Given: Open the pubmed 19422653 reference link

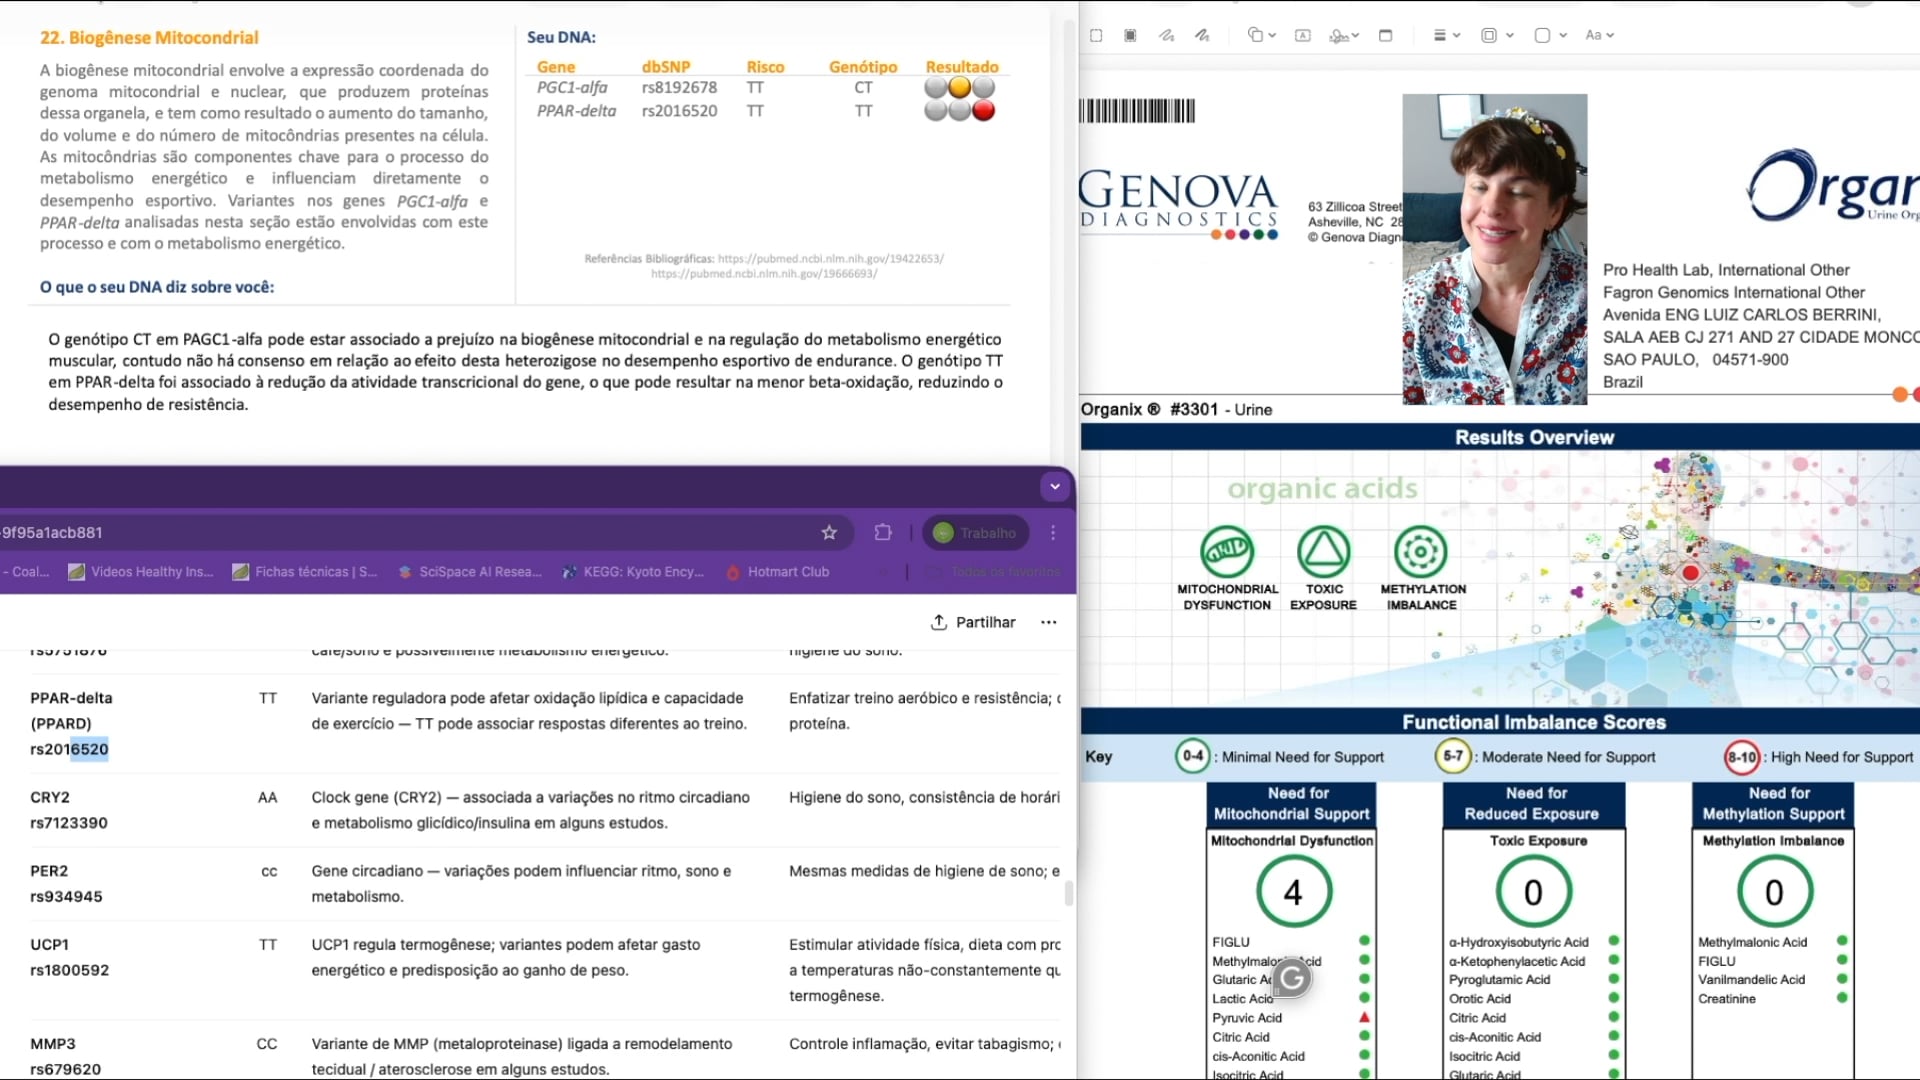Looking at the screenshot, I should tap(830, 259).
